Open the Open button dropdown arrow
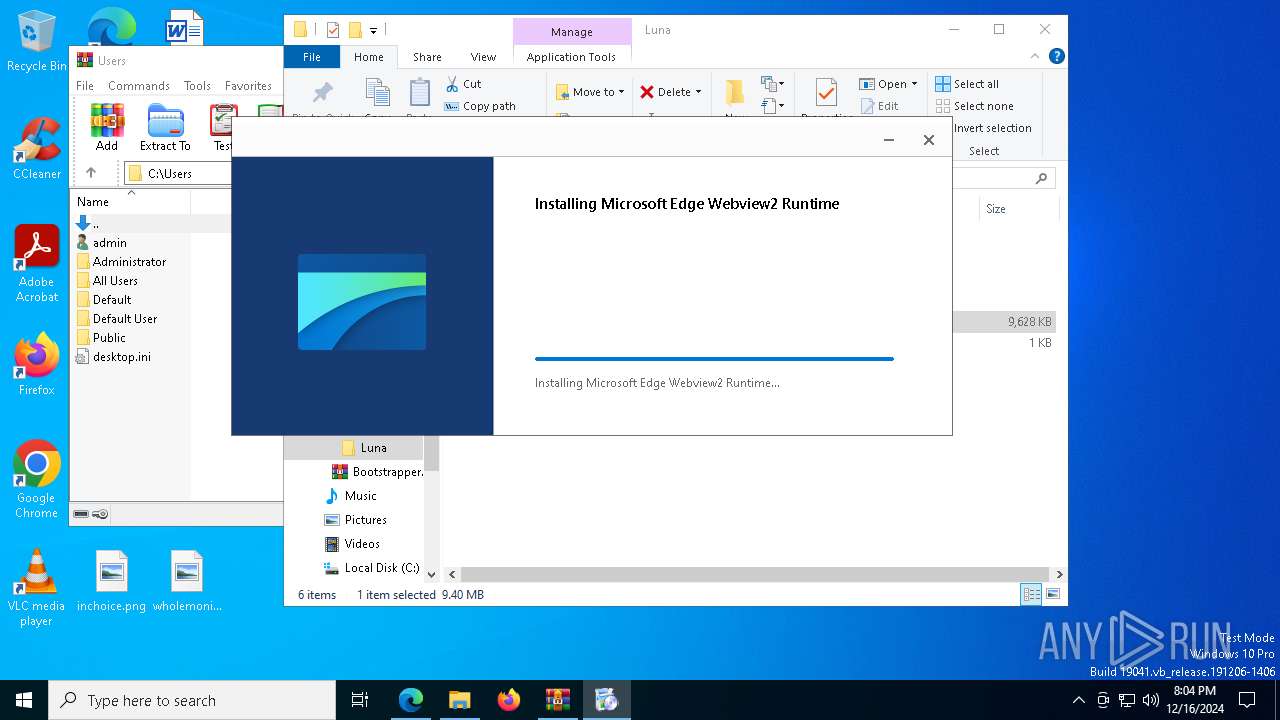The width and height of the screenshot is (1280, 720). pyautogui.click(x=914, y=84)
